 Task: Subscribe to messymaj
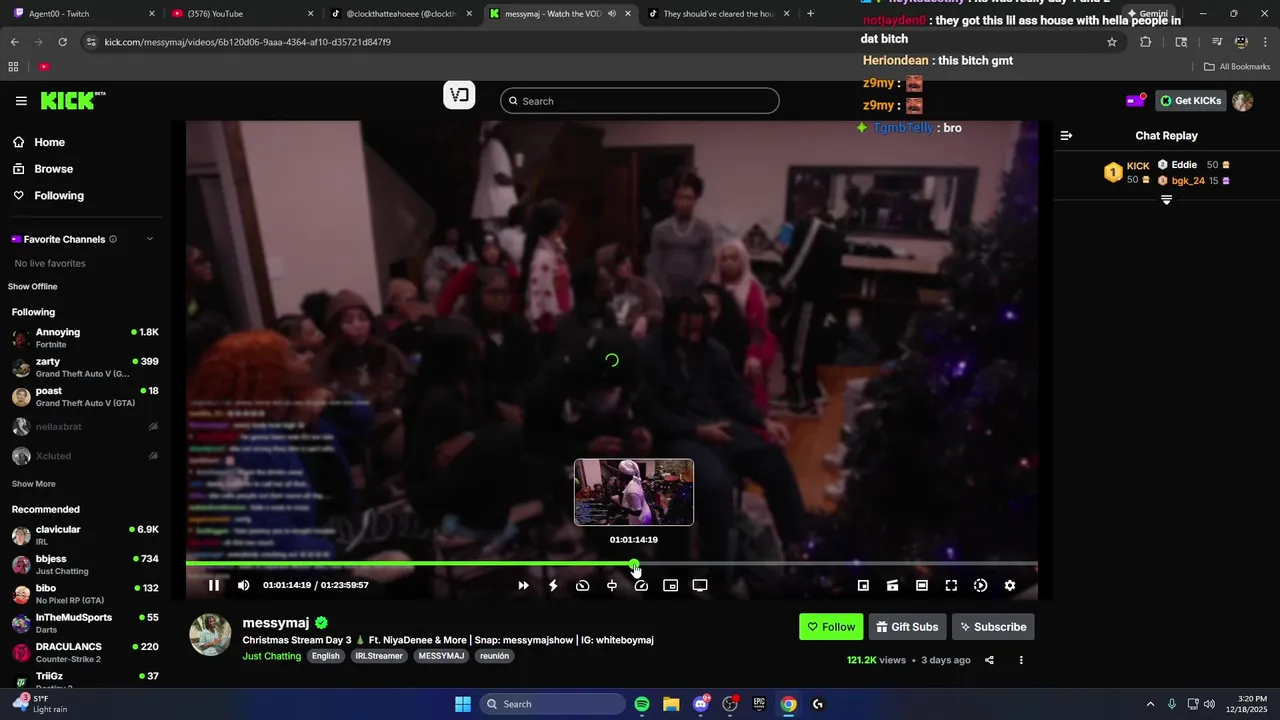point(993,627)
